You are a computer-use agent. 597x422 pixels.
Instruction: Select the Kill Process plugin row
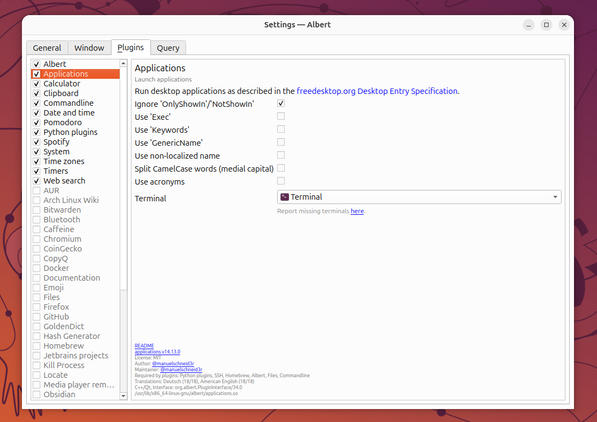(x=75, y=365)
